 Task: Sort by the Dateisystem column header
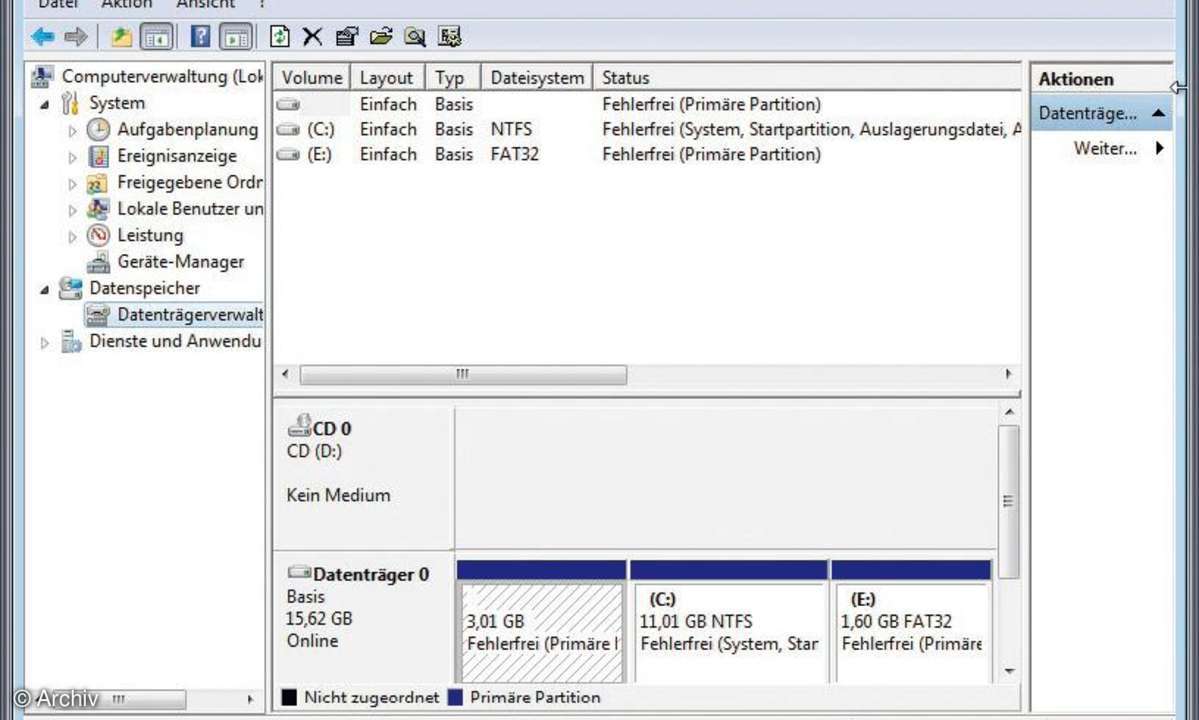(537, 77)
